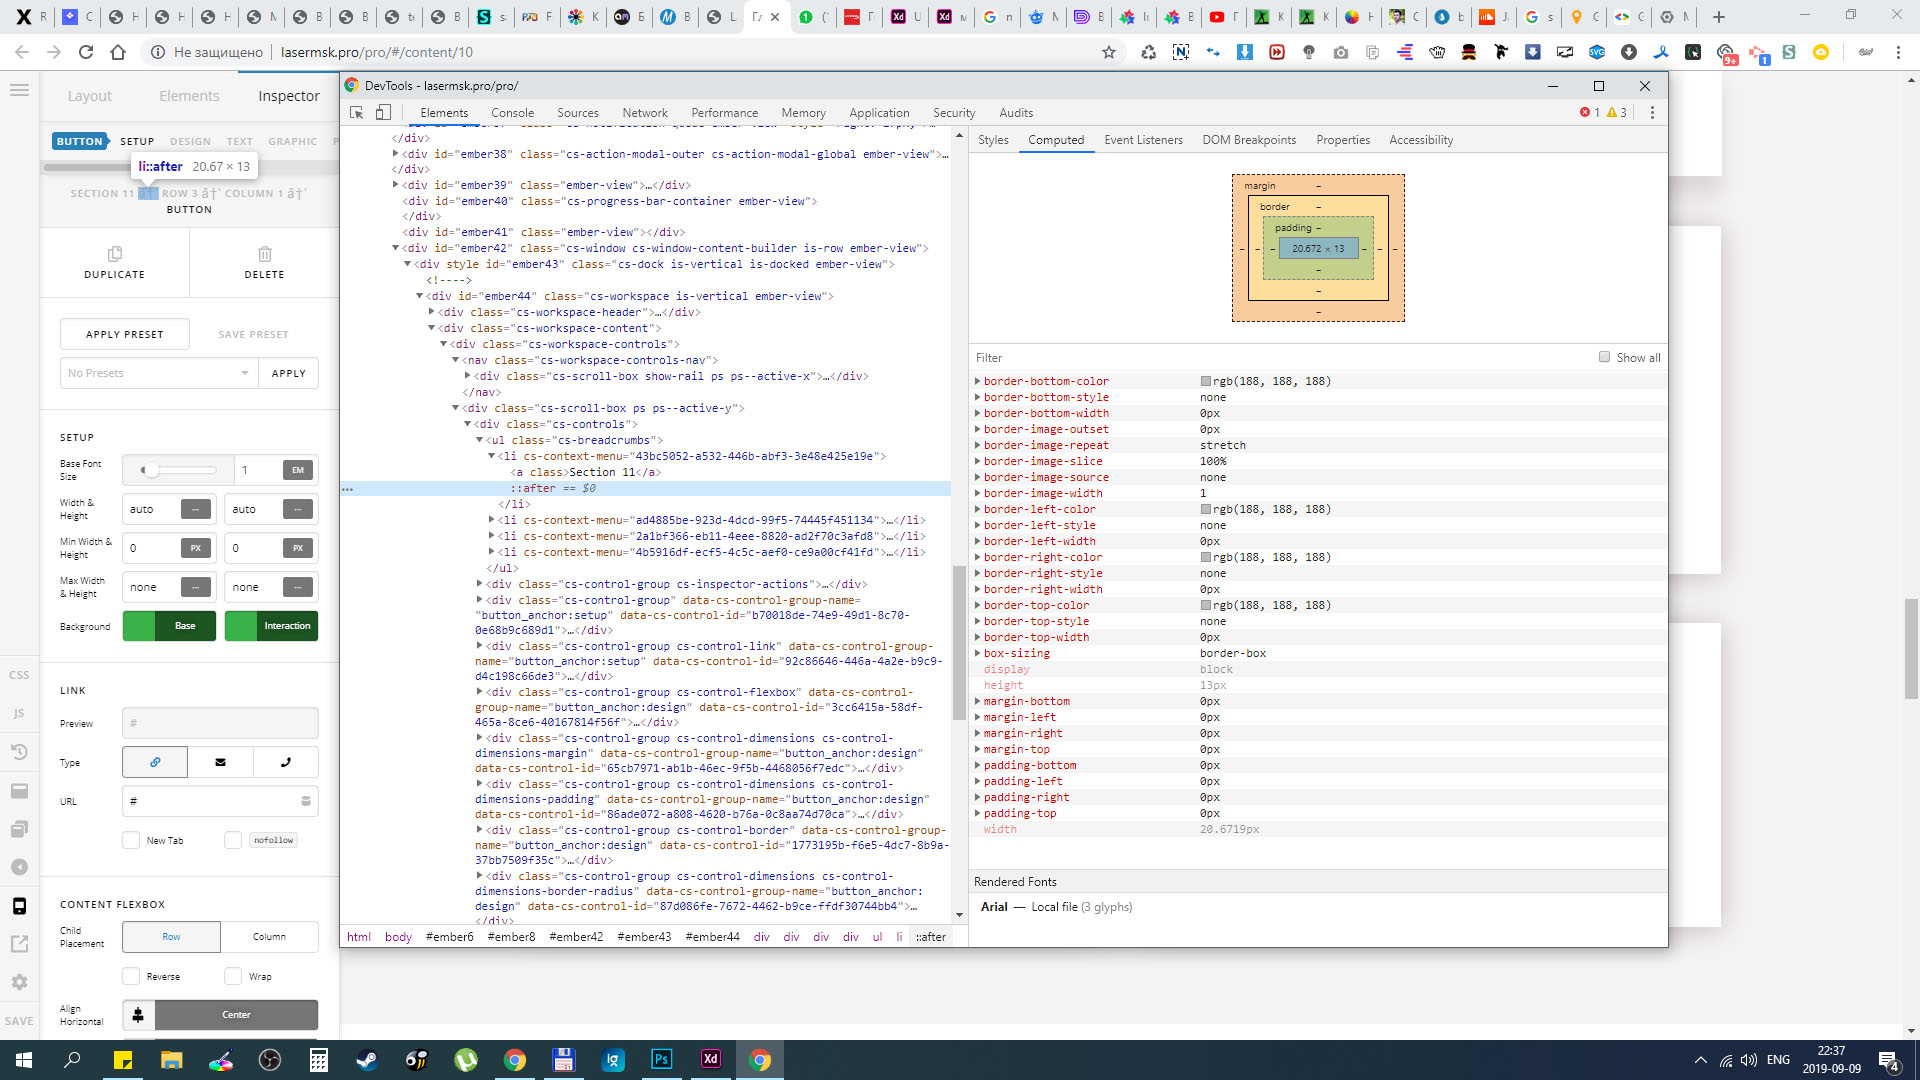Switch to the Console tab in DevTools
This screenshot has width=1920, height=1080.
(512, 113)
